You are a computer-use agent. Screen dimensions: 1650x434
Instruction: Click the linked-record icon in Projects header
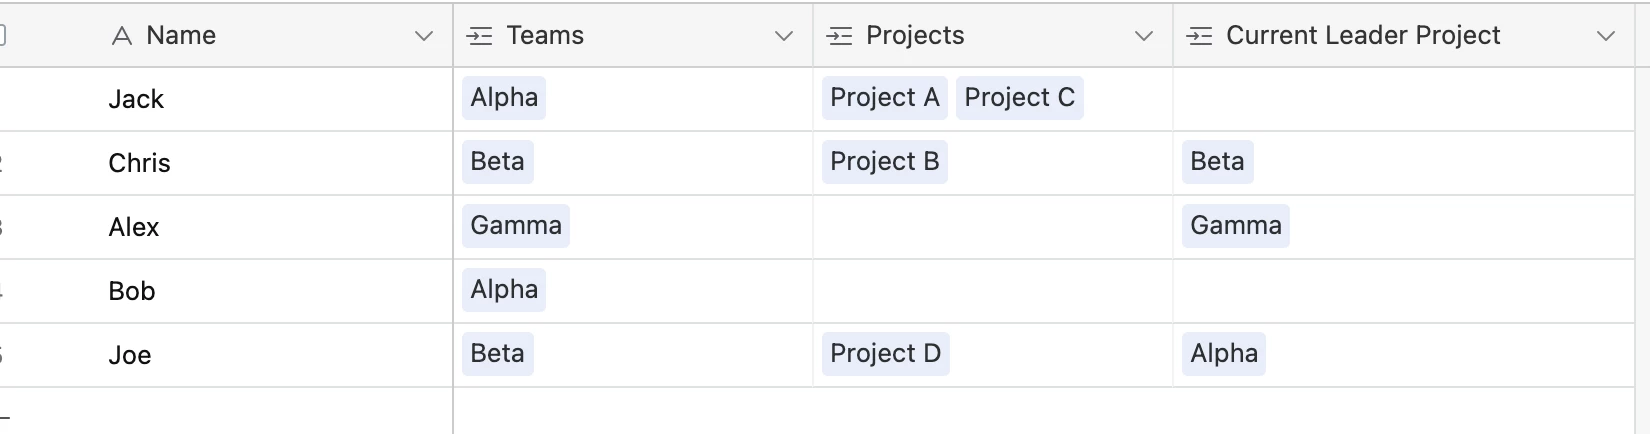840,37
